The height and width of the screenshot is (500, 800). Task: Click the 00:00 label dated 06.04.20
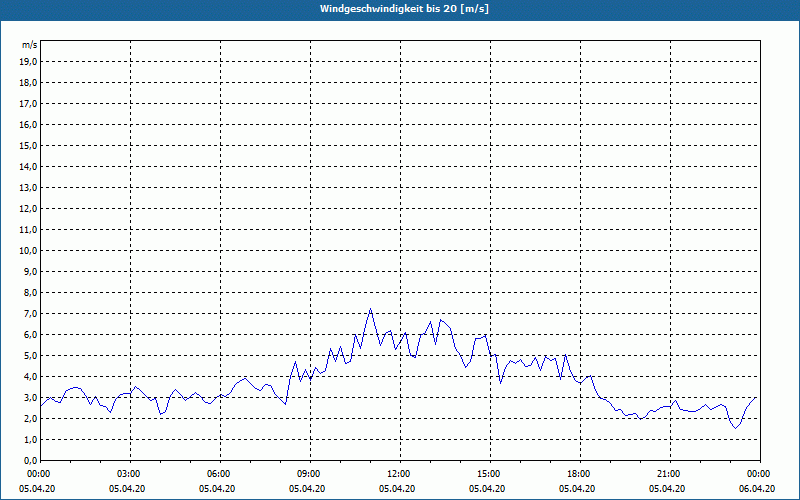[x=760, y=474]
